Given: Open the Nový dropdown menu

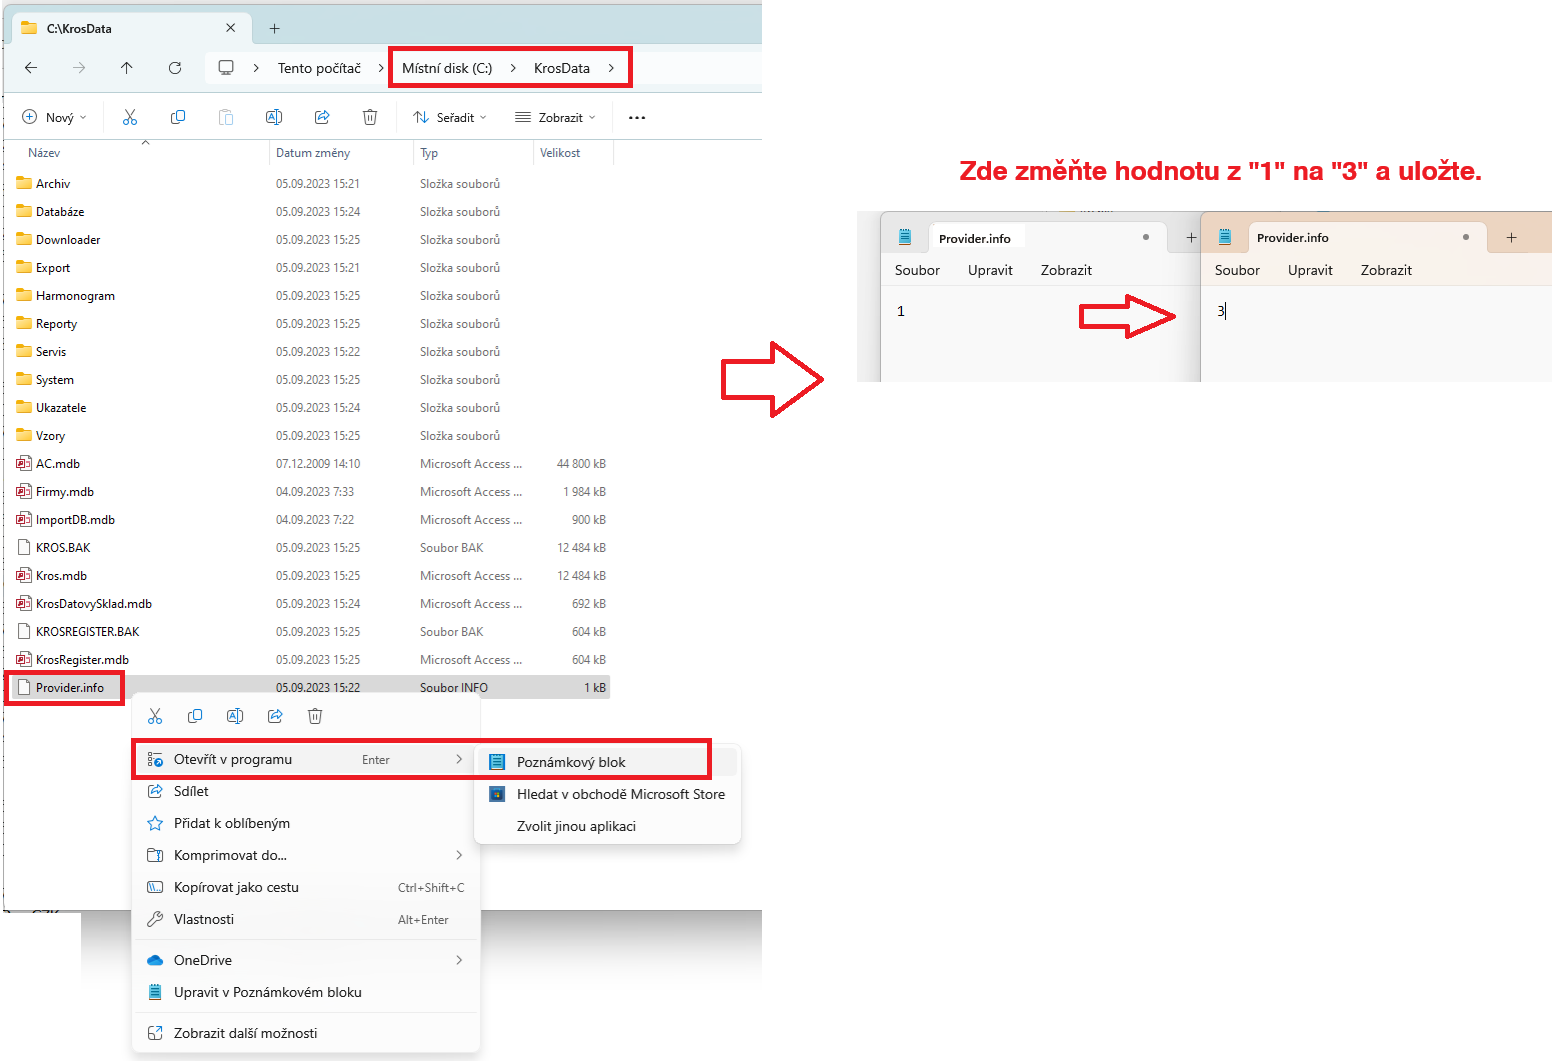Looking at the screenshot, I should pyautogui.click(x=55, y=118).
